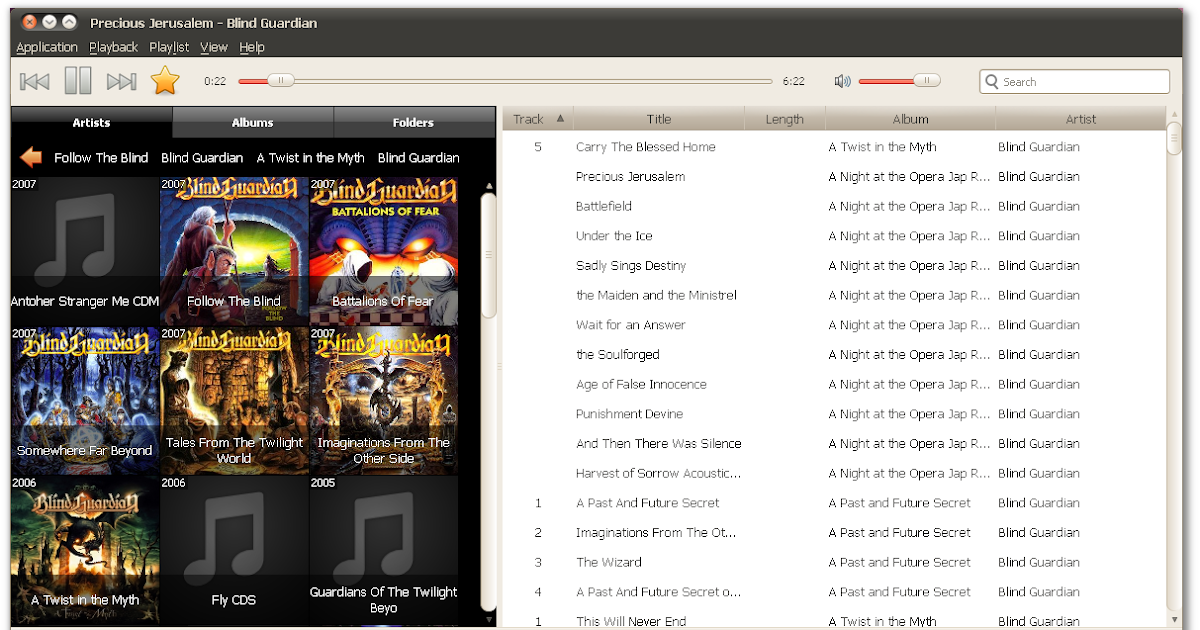Click the album browser scrollbar
Viewport: 1200px width, 630px height.
click(488, 255)
